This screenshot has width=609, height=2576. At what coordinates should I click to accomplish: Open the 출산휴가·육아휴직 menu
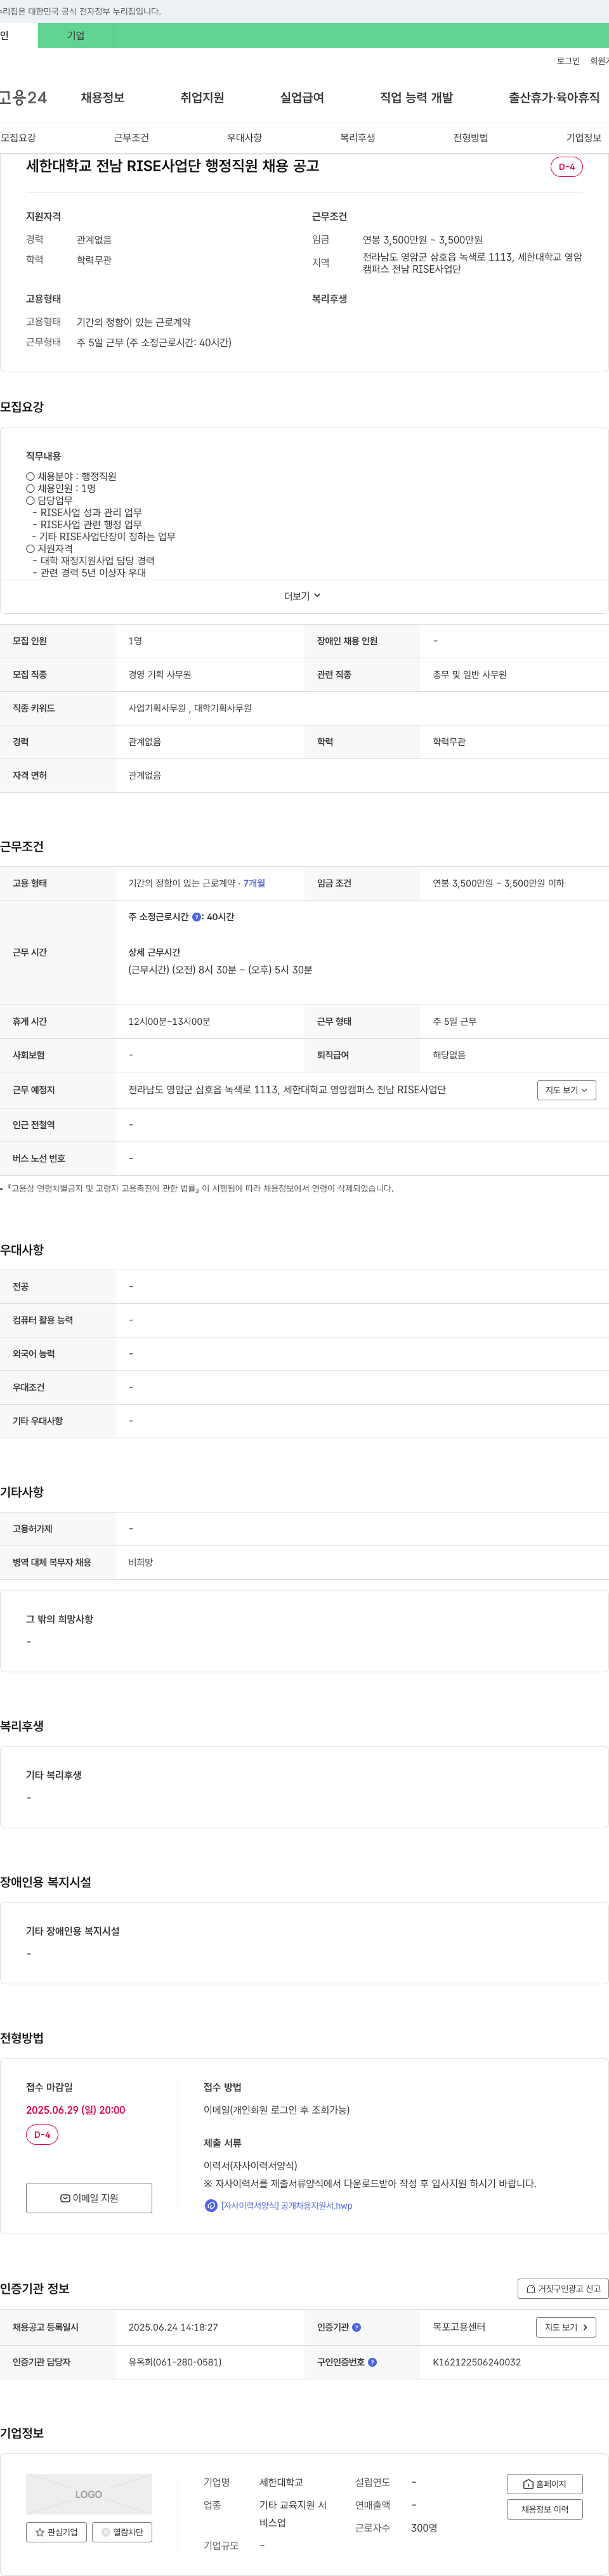tap(554, 97)
